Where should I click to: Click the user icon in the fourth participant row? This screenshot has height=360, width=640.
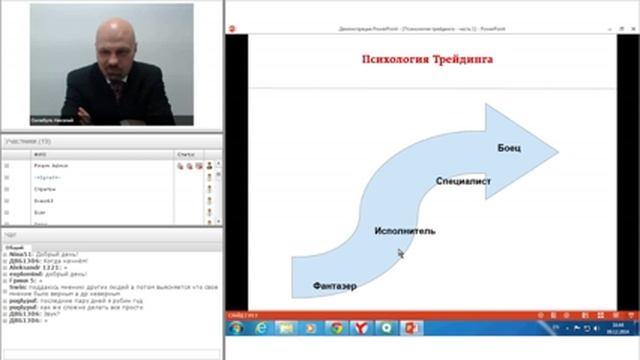pyautogui.click(x=209, y=201)
